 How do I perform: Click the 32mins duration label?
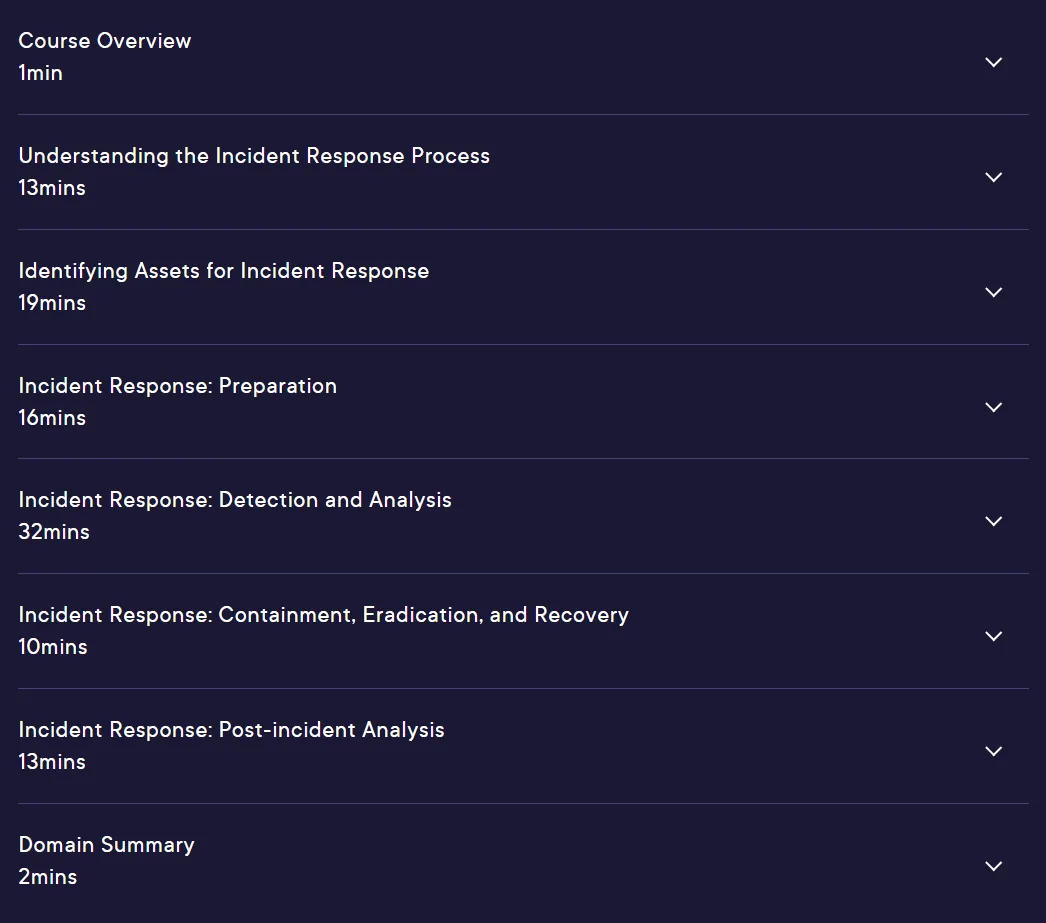54,532
